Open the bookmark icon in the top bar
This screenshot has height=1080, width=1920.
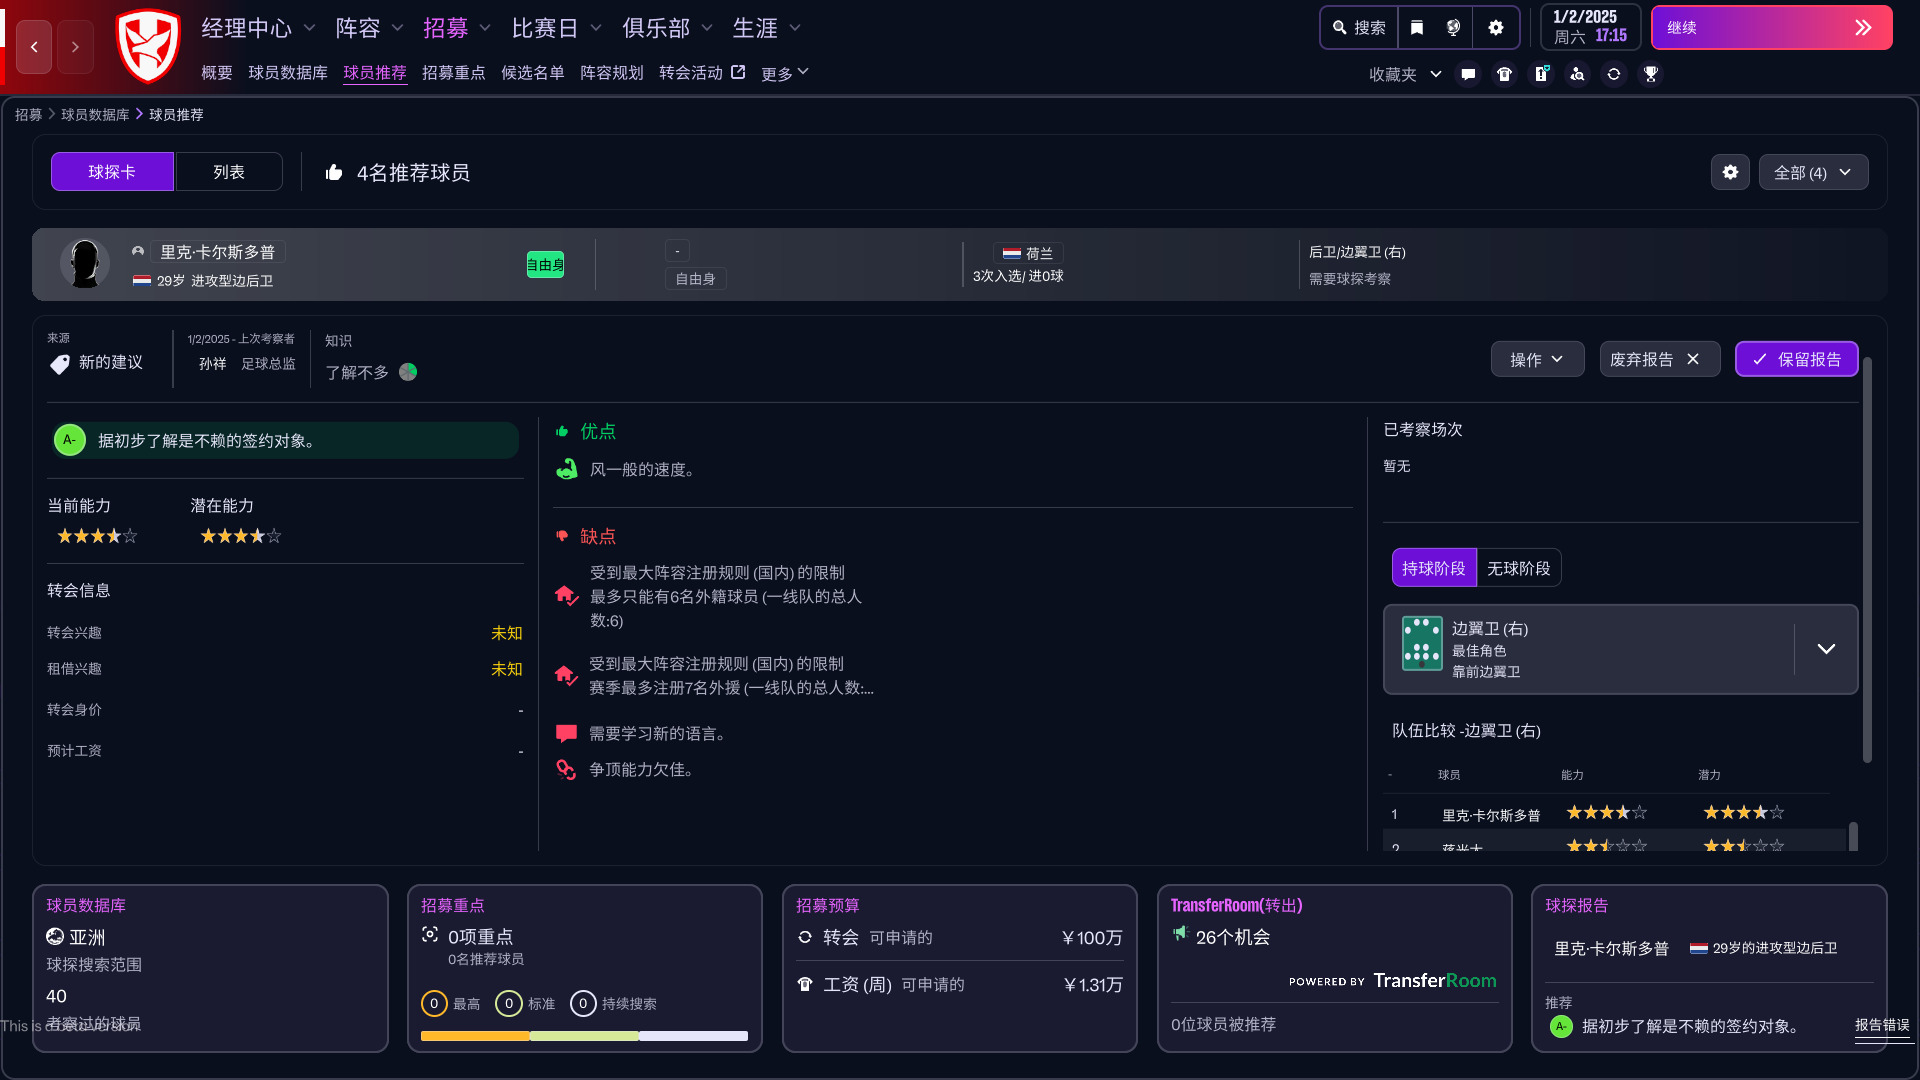coord(1417,28)
